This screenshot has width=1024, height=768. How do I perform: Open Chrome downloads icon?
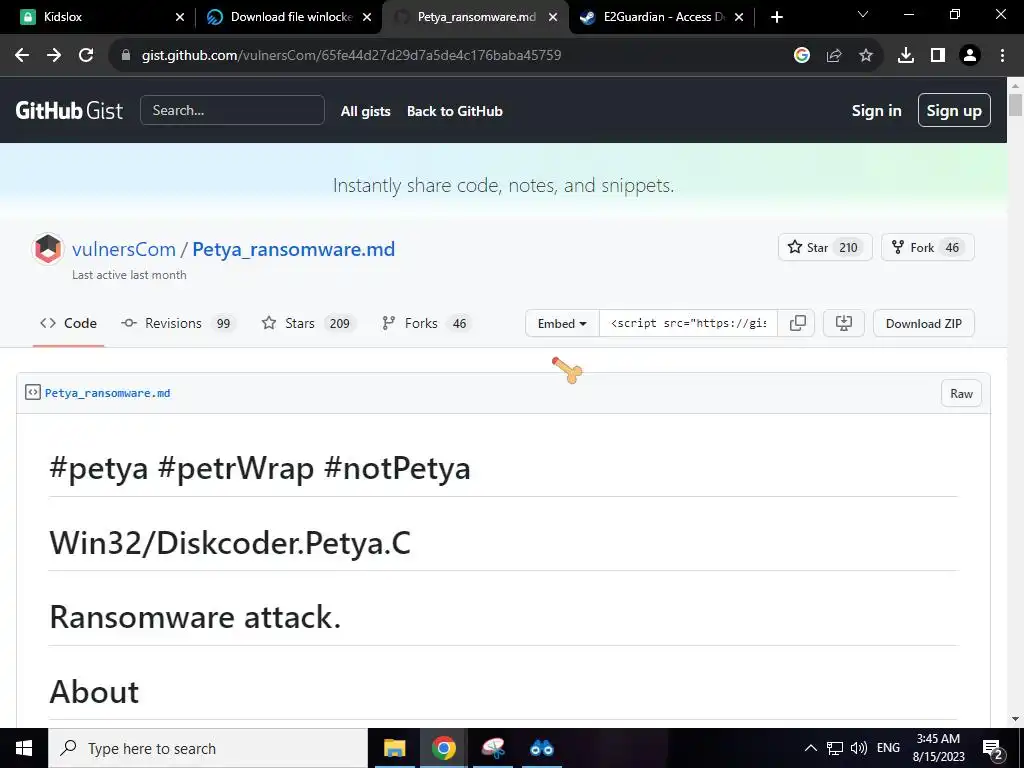tap(906, 55)
